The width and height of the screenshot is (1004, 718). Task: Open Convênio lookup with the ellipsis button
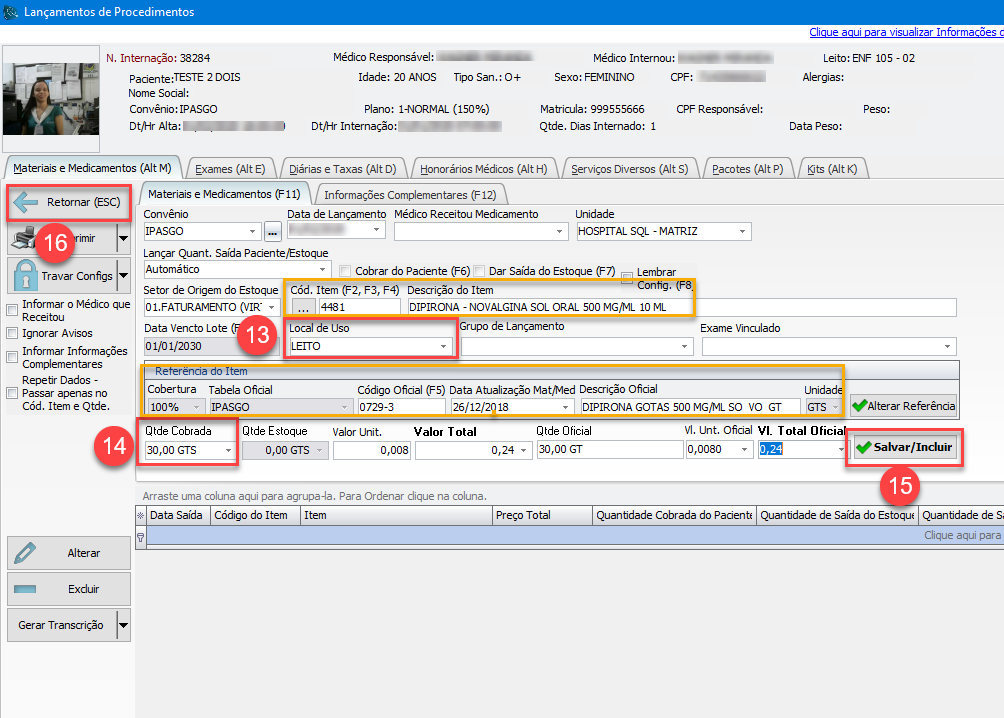(273, 232)
